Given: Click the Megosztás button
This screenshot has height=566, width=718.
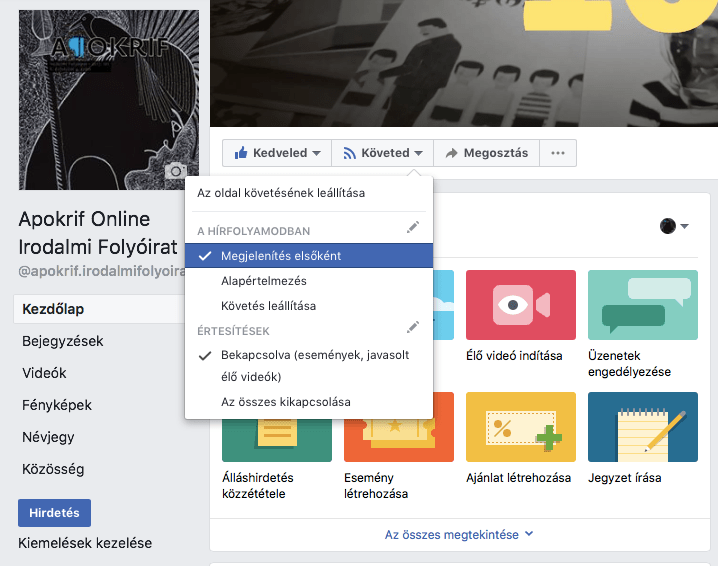Looking at the screenshot, I should coord(486,153).
